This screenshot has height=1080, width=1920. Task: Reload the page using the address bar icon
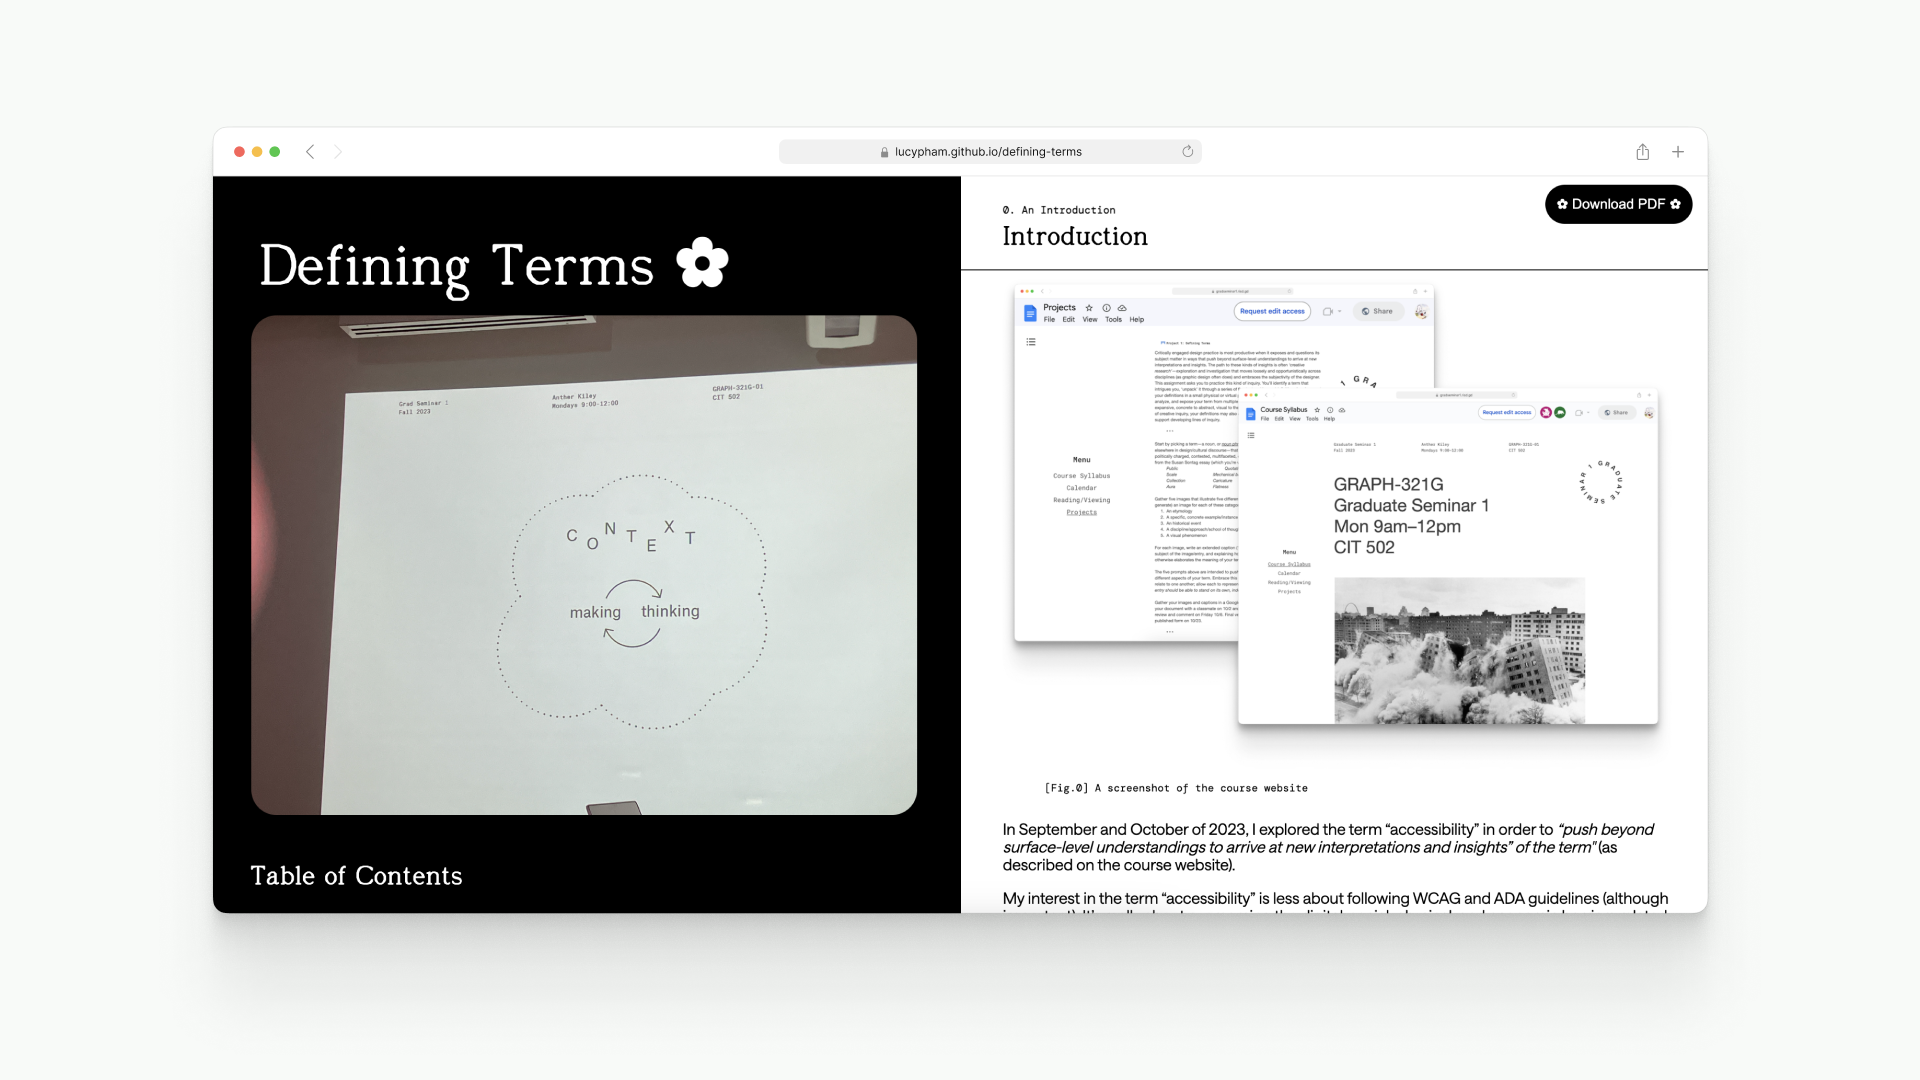1187,152
